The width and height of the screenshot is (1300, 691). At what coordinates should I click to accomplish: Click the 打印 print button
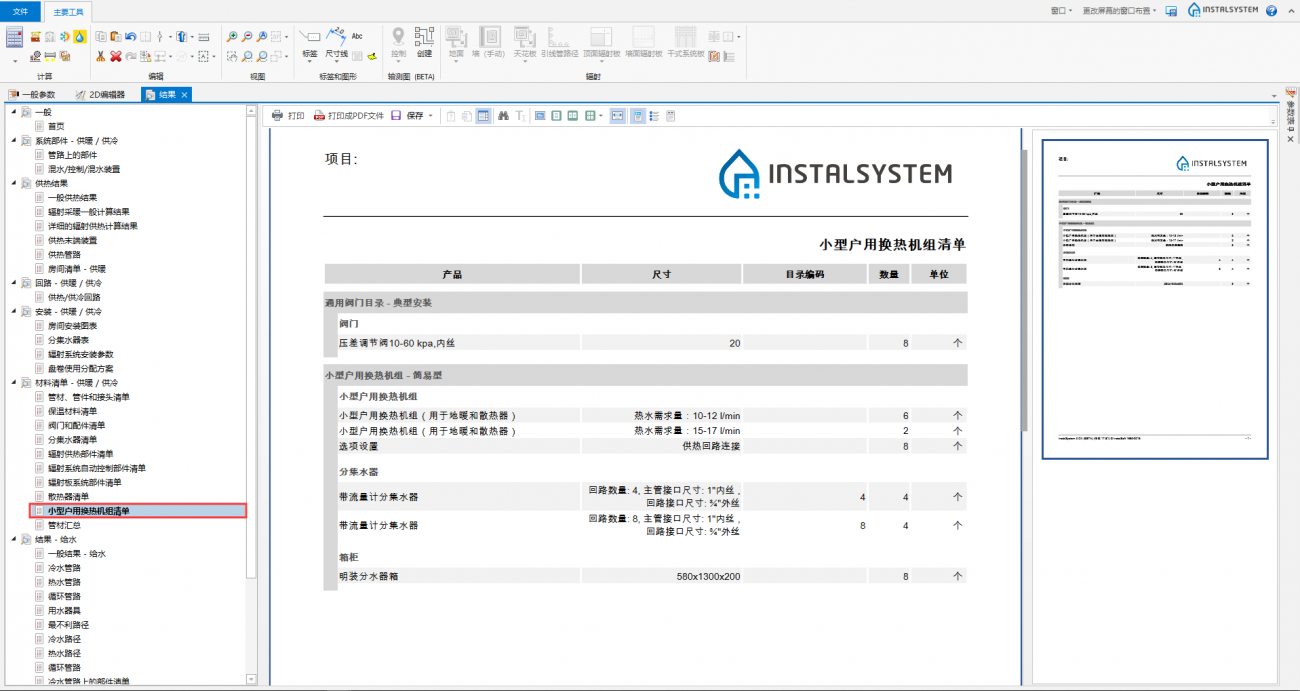pyautogui.click(x=288, y=116)
